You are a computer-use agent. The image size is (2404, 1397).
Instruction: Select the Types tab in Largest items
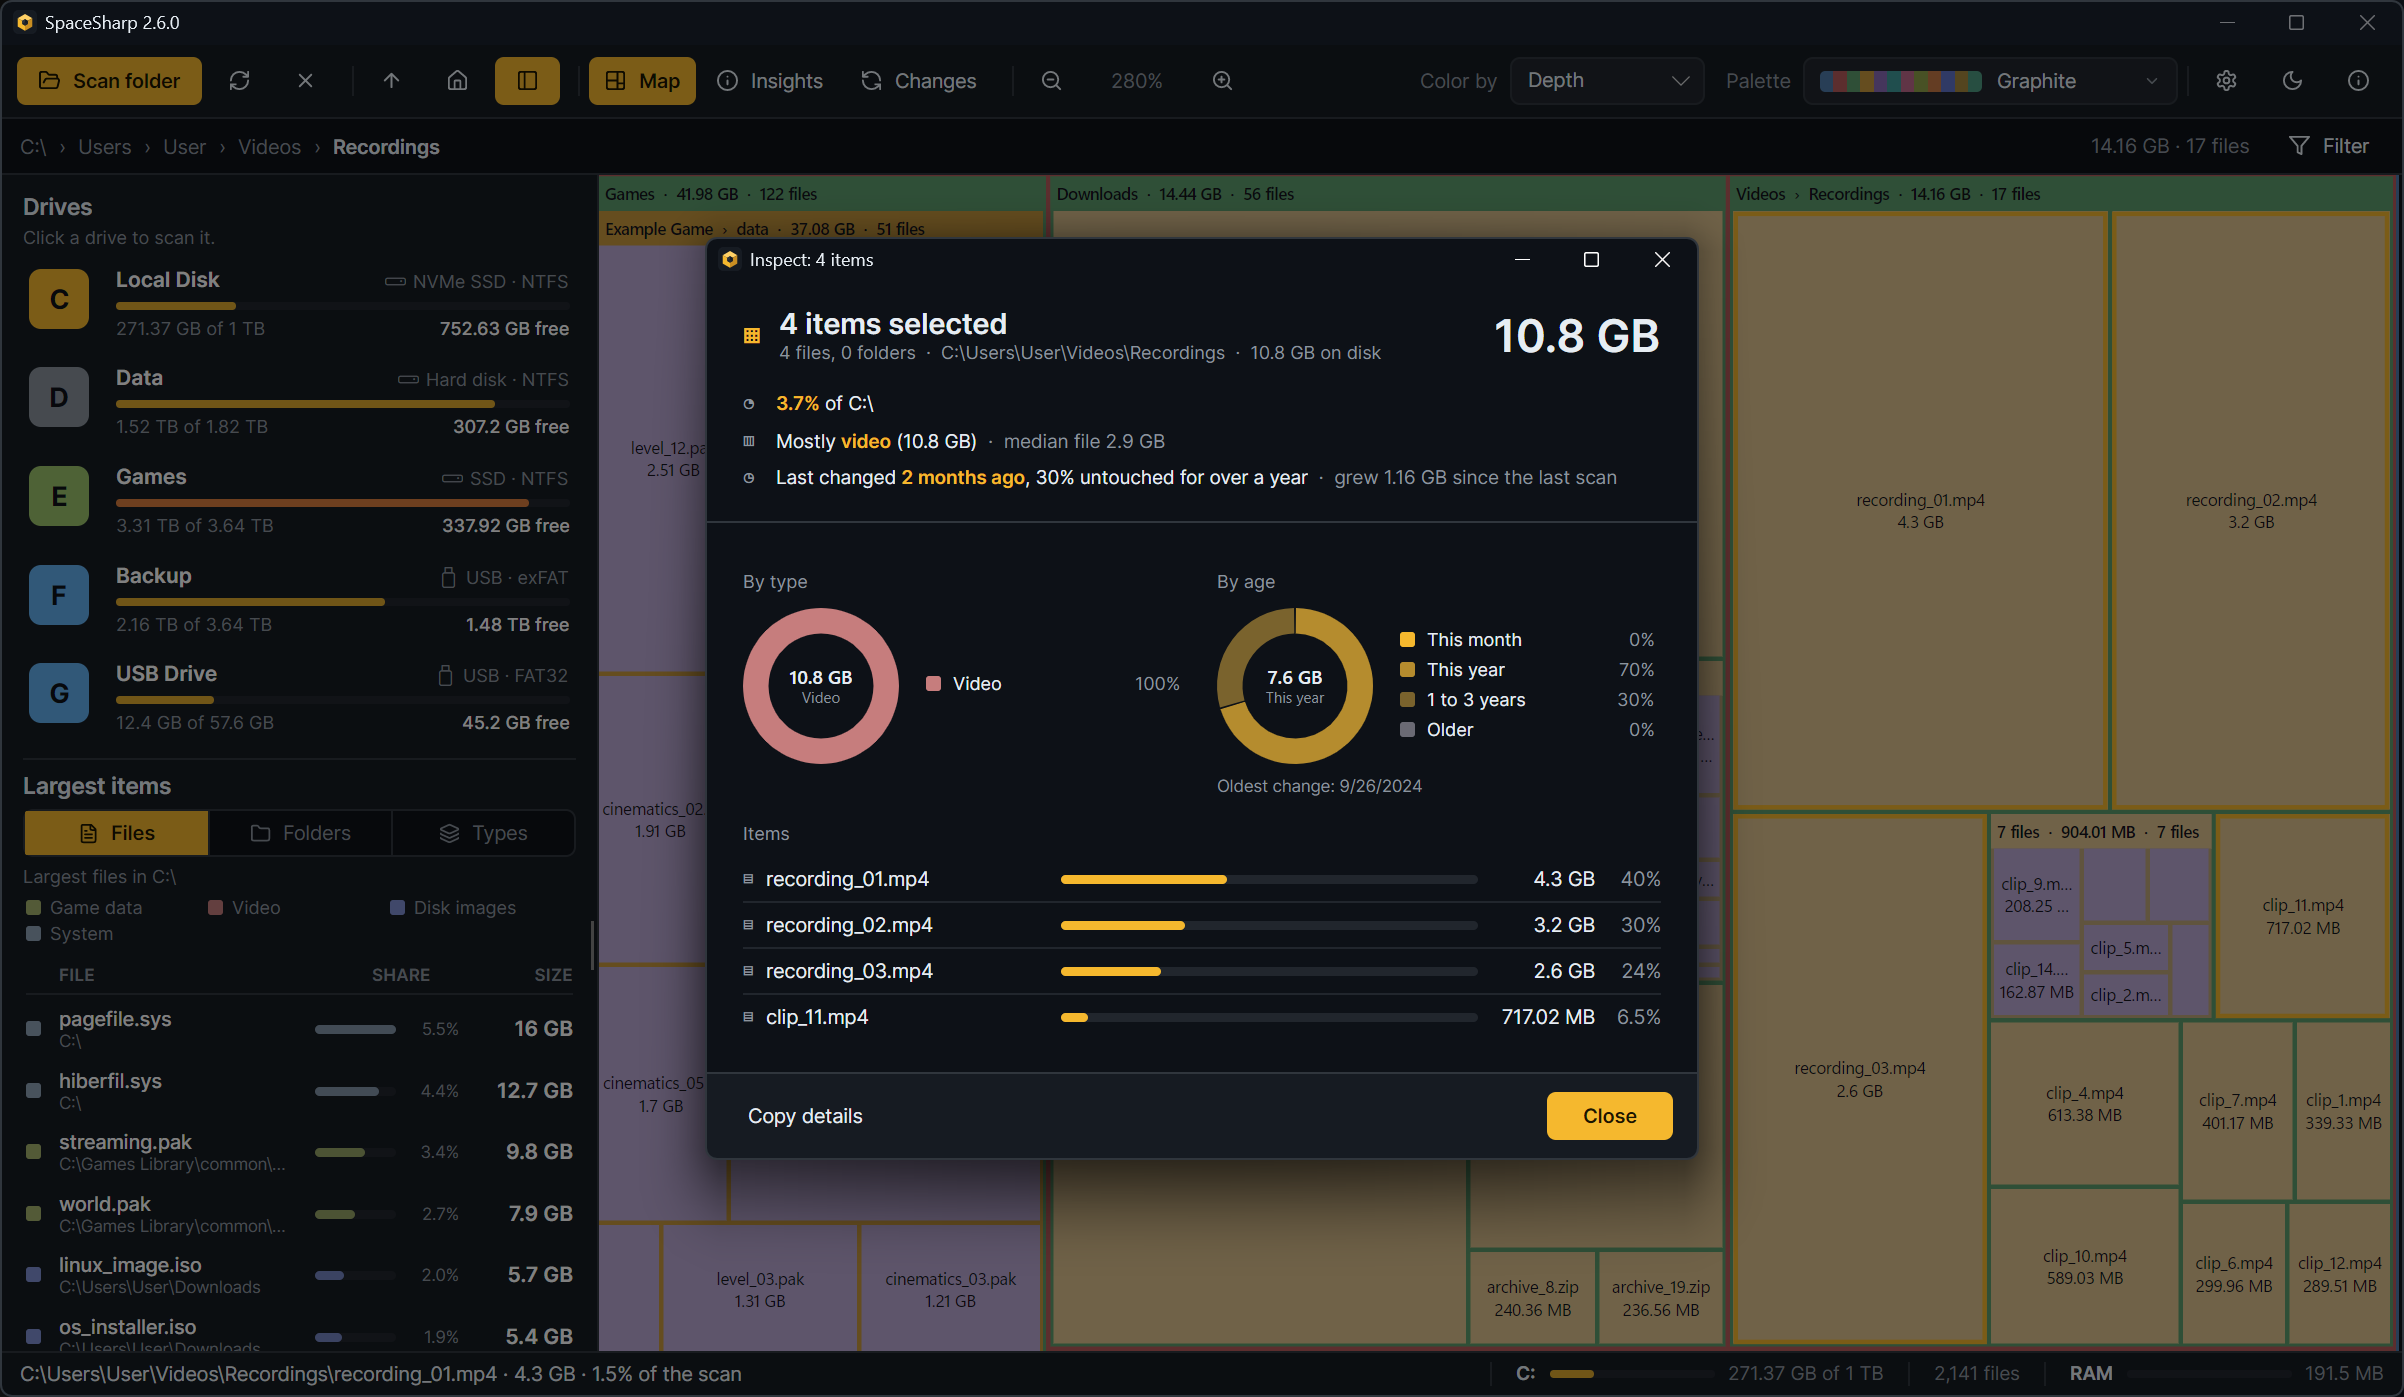tap(483, 833)
